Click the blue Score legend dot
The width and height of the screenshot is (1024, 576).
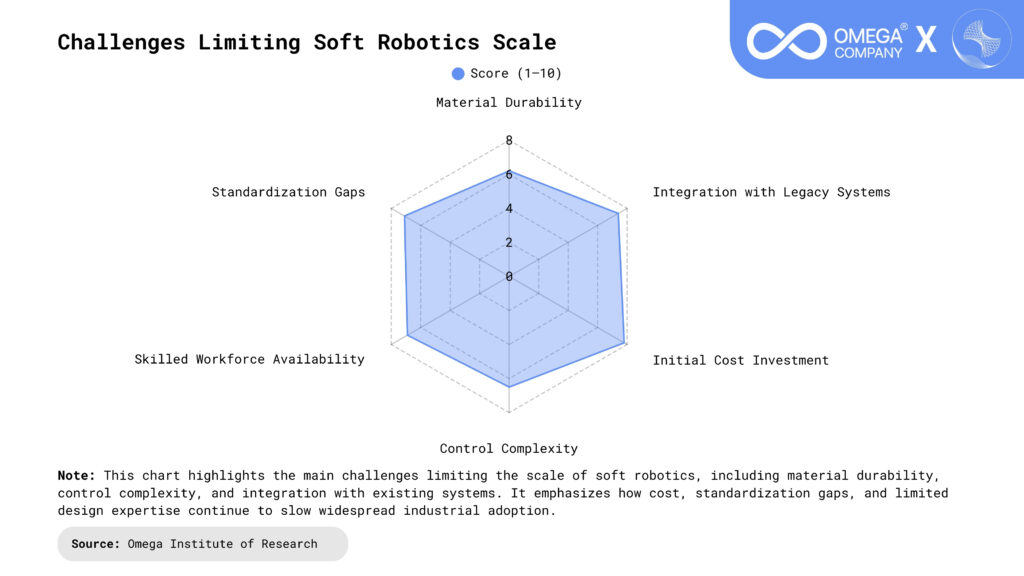click(458, 73)
